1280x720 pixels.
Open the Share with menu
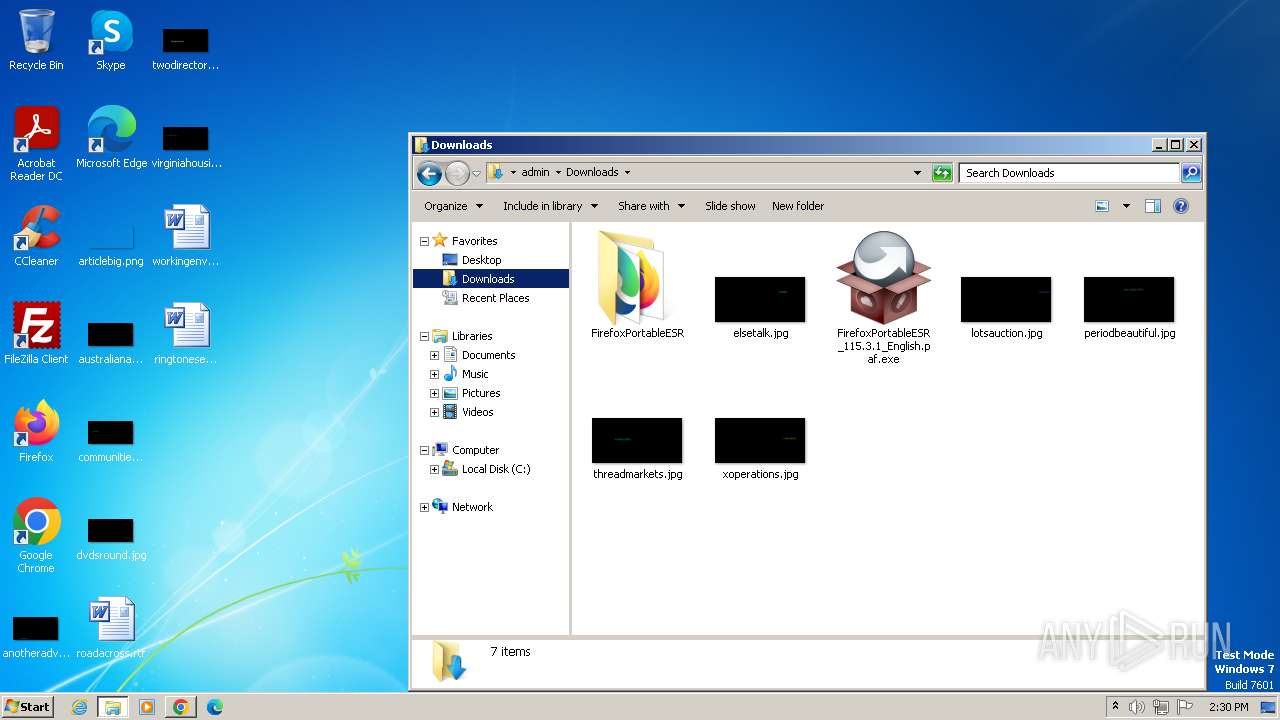pos(651,206)
